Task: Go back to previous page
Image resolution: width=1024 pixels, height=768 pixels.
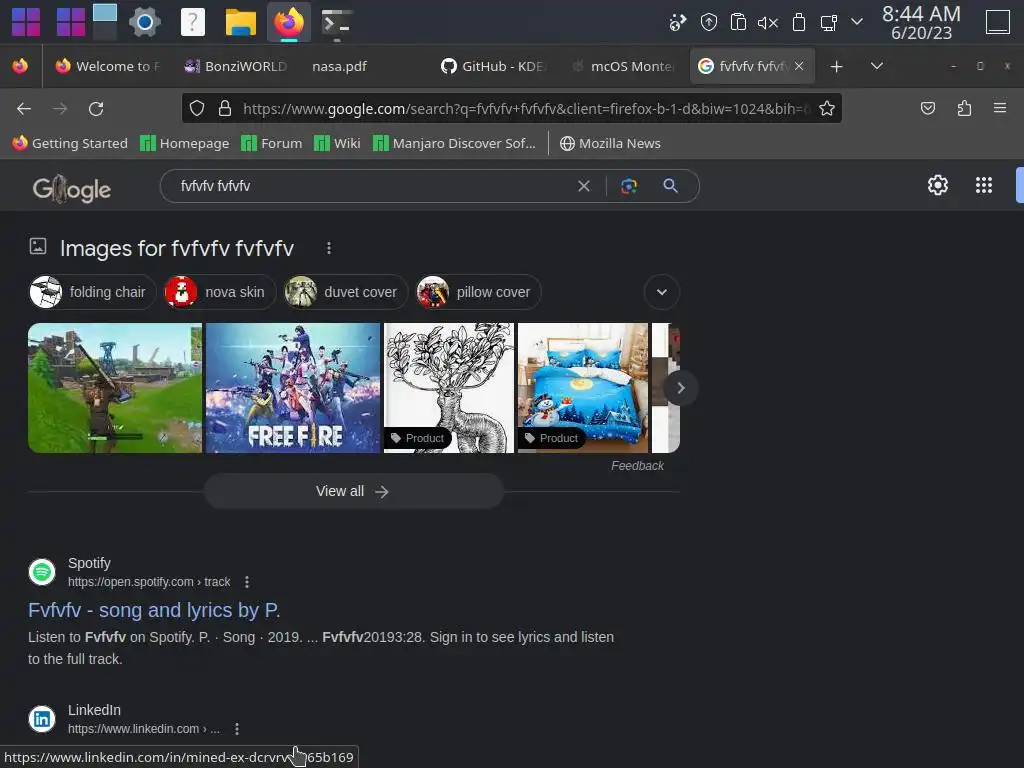Action: tap(24, 108)
